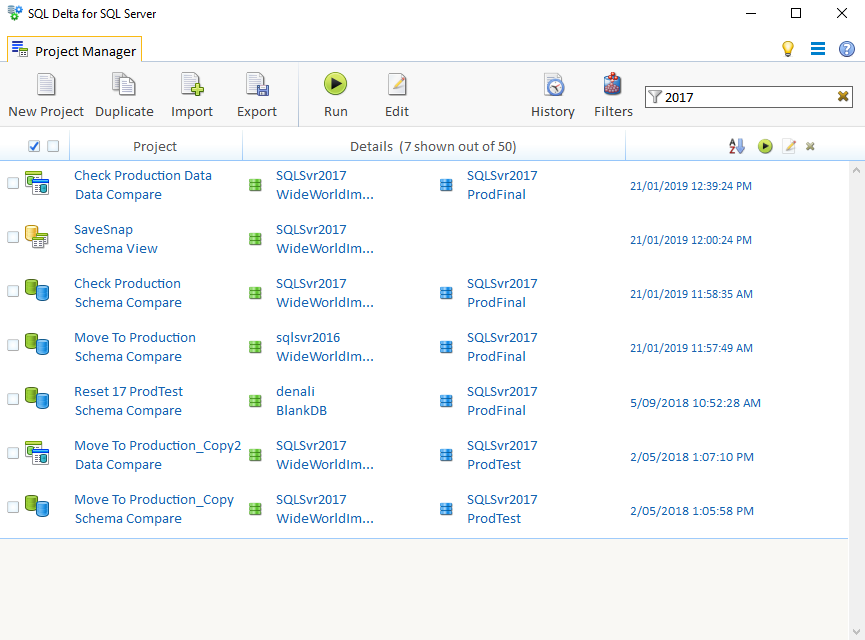Tick checkbox for SaveSnap project
Image resolution: width=865 pixels, height=640 pixels.
click(x=13, y=237)
